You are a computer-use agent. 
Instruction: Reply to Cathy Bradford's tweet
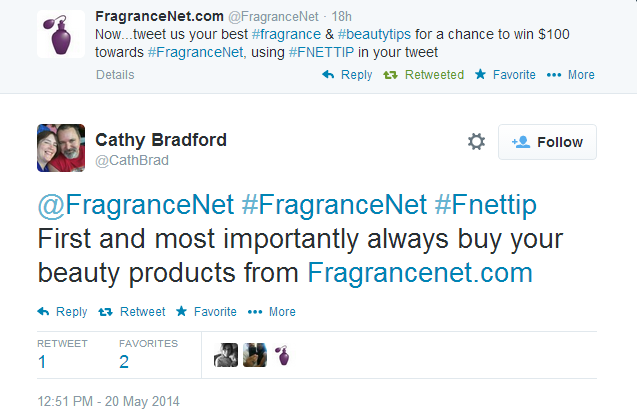pos(62,312)
